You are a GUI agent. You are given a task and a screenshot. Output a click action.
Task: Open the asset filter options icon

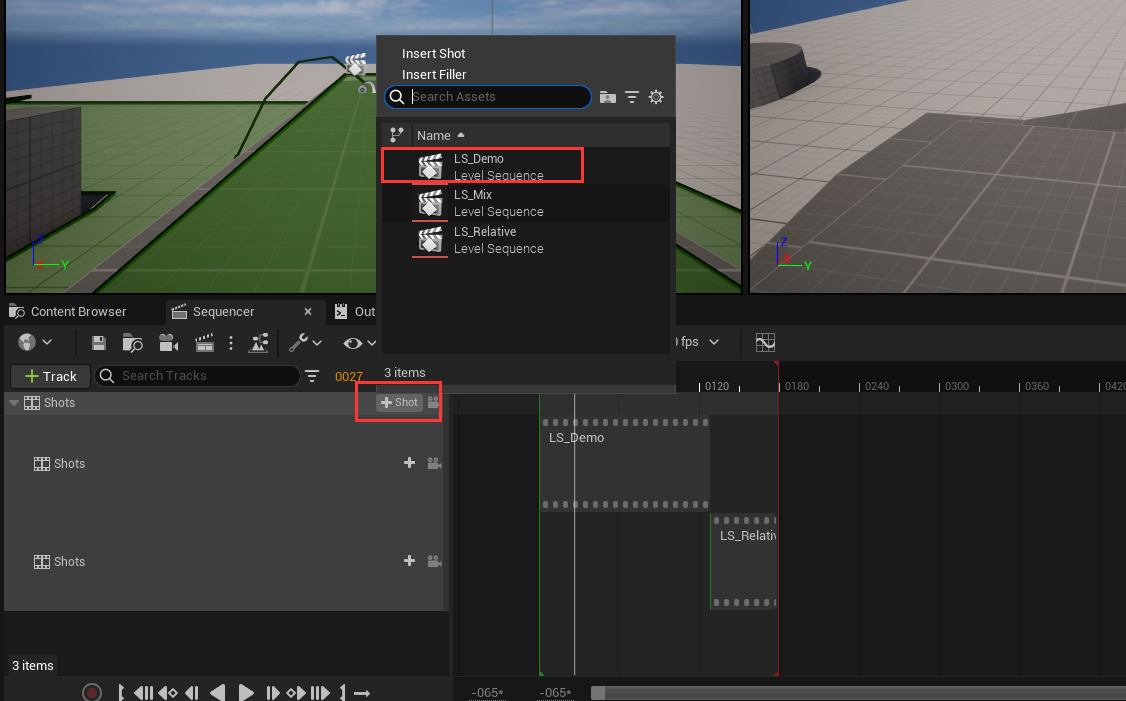click(632, 97)
